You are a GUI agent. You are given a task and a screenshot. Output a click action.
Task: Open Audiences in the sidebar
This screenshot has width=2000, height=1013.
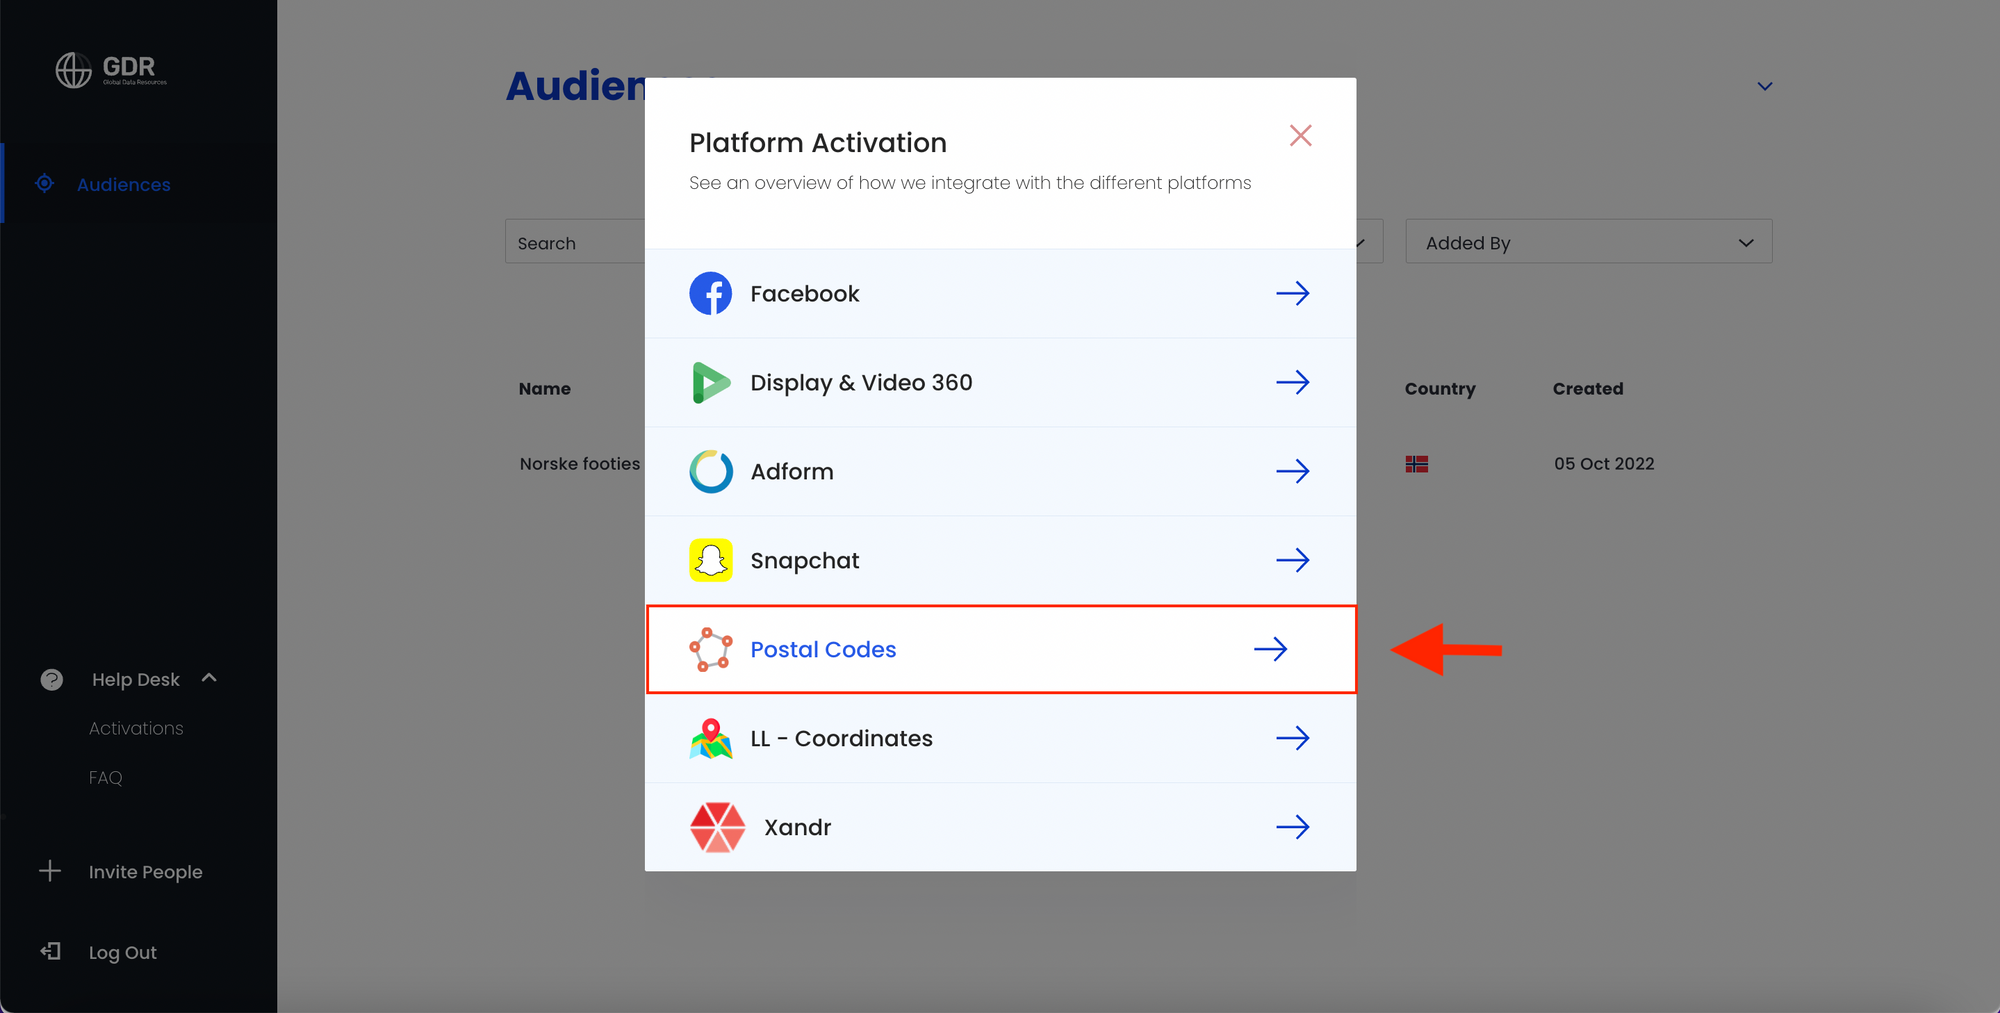click(124, 185)
